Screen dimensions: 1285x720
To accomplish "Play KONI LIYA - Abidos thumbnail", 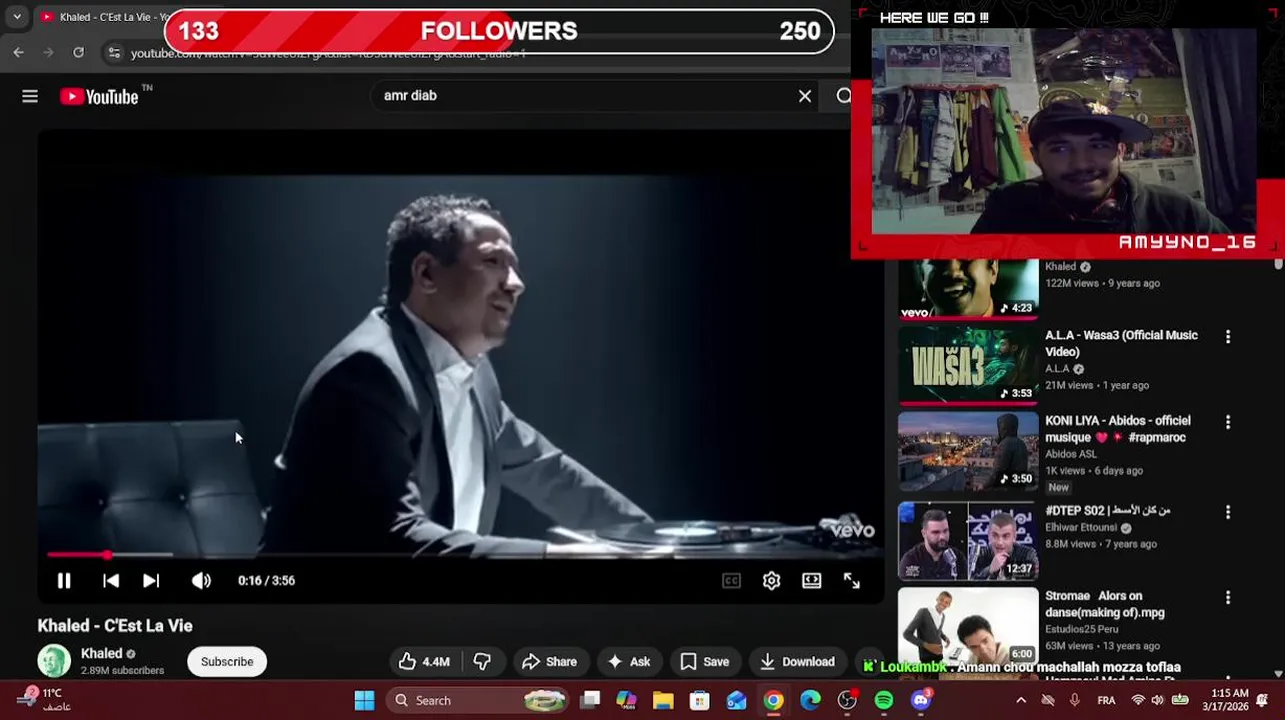I will point(968,451).
